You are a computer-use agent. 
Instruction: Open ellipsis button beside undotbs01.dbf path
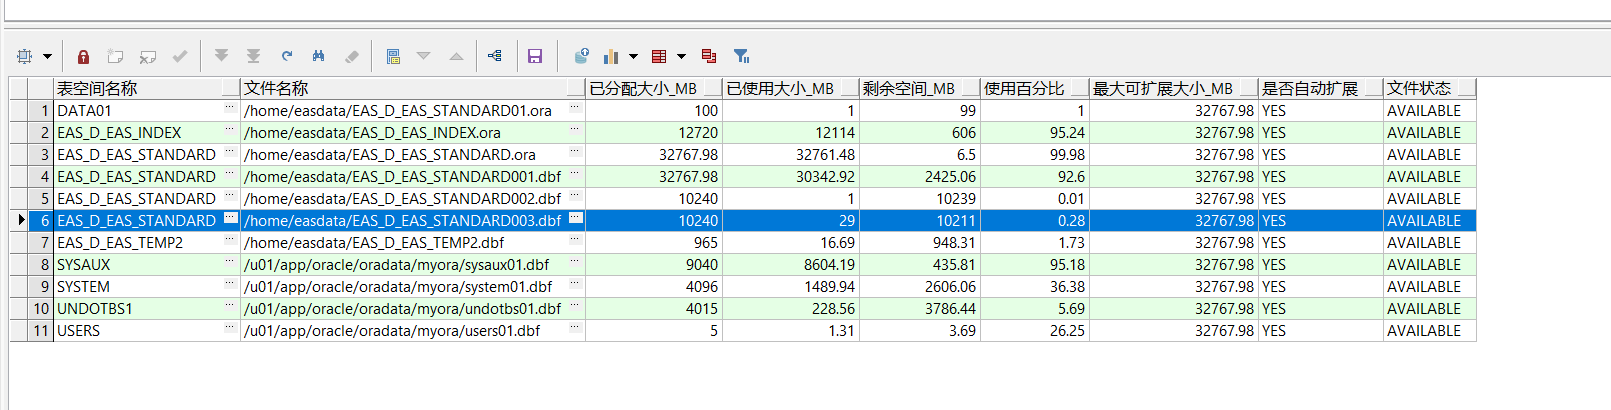click(x=575, y=305)
